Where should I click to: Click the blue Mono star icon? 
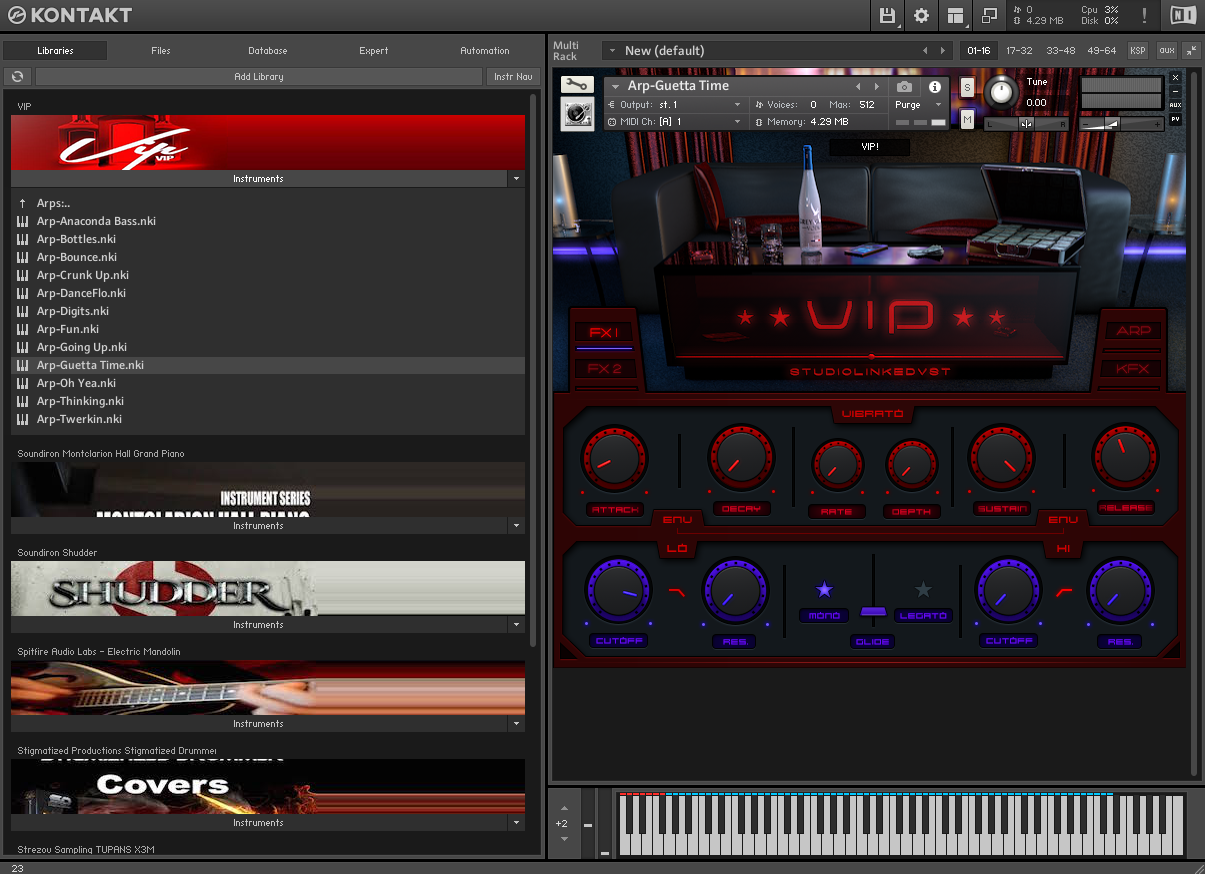pyautogui.click(x=824, y=589)
